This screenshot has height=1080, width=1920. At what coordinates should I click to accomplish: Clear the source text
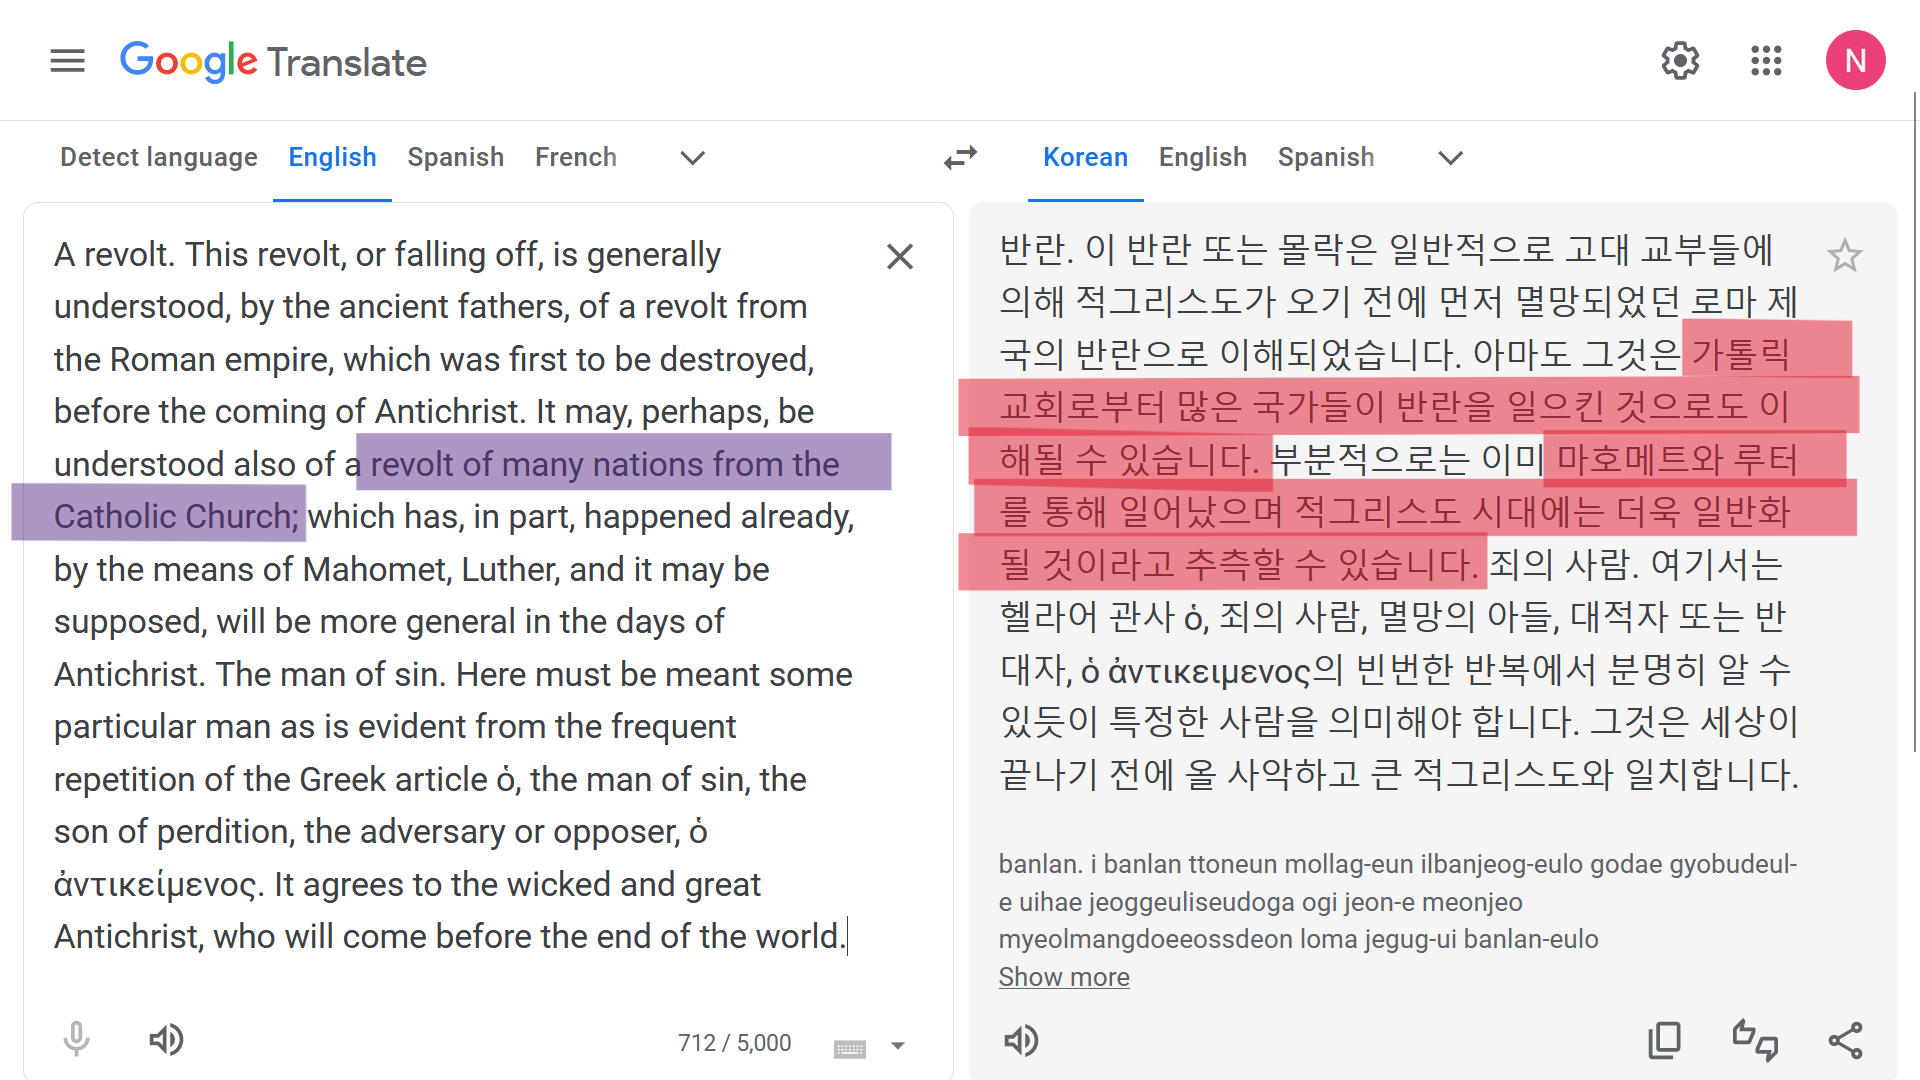(x=900, y=257)
